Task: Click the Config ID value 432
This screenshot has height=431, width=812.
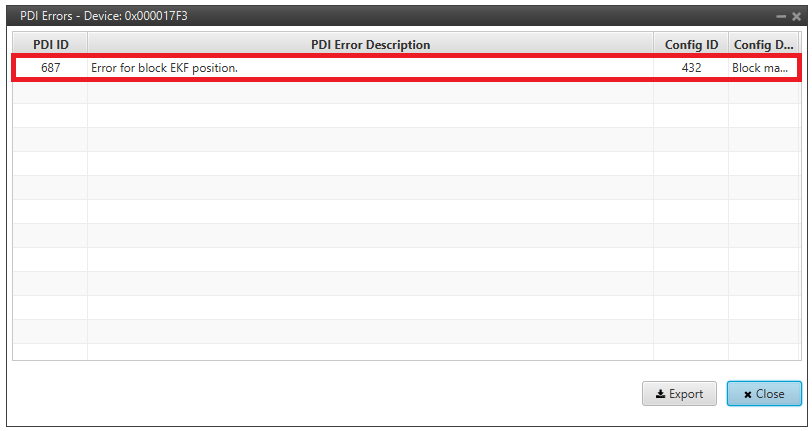Action: pyautogui.click(x=691, y=68)
